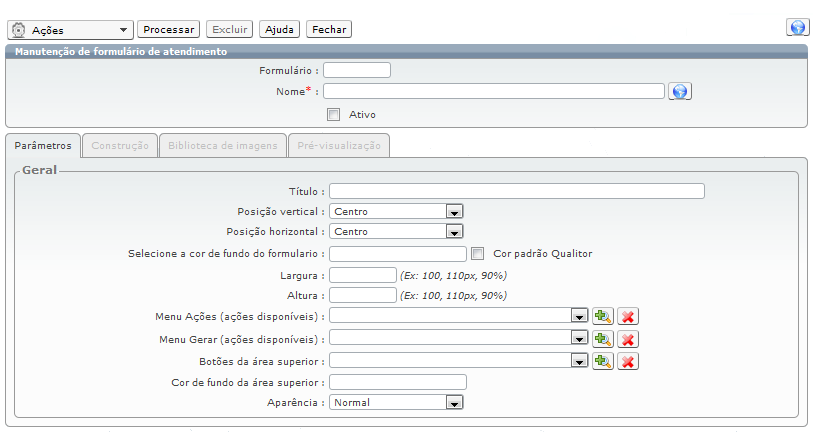Click the globe icon in the top-right corner
This screenshot has width=813, height=432.
tap(797, 27)
